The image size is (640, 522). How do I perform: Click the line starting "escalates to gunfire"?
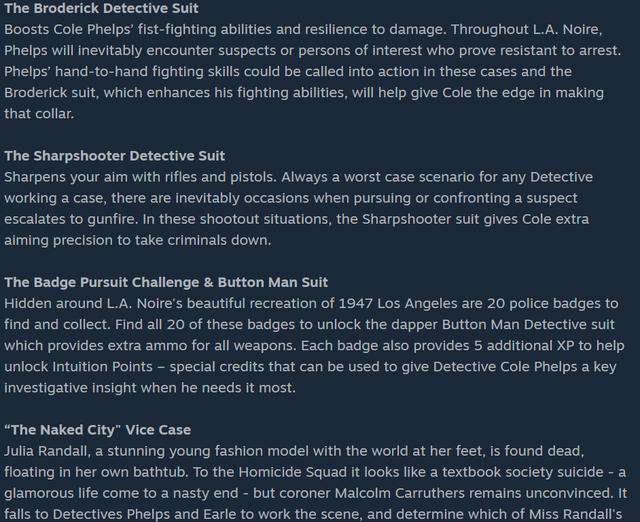click(297, 219)
